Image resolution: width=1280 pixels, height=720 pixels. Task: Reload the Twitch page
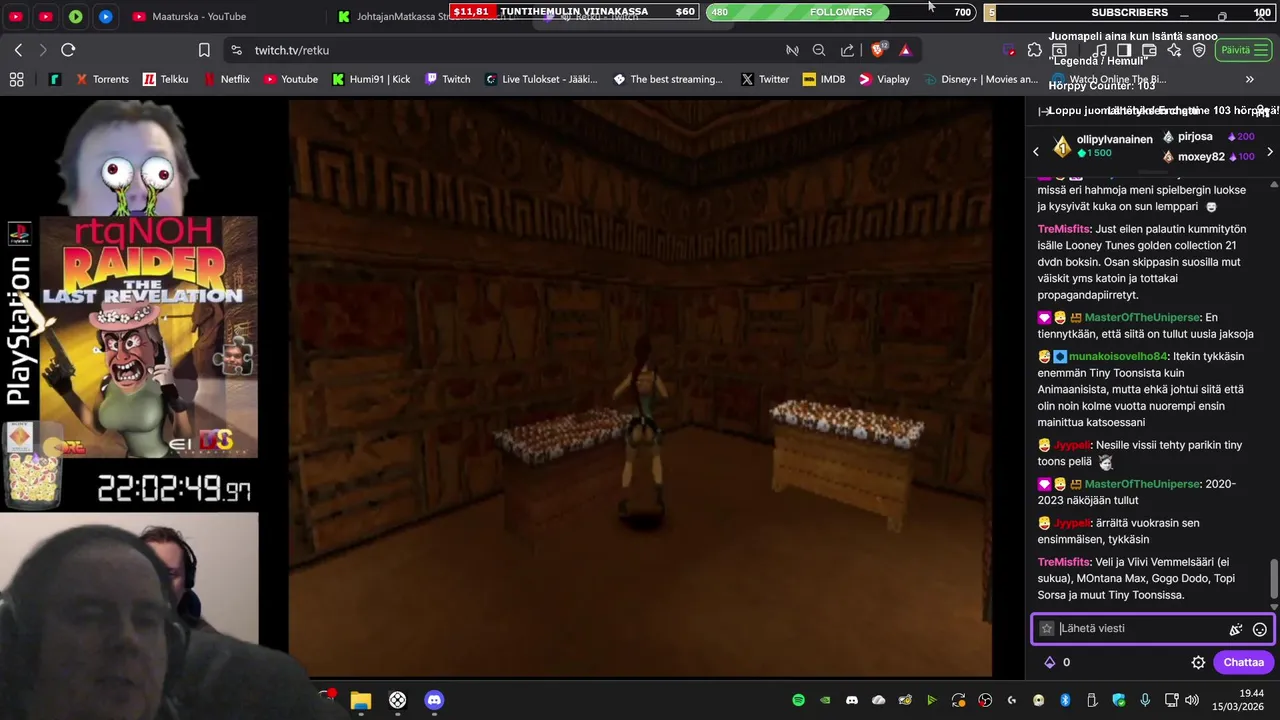coord(68,50)
